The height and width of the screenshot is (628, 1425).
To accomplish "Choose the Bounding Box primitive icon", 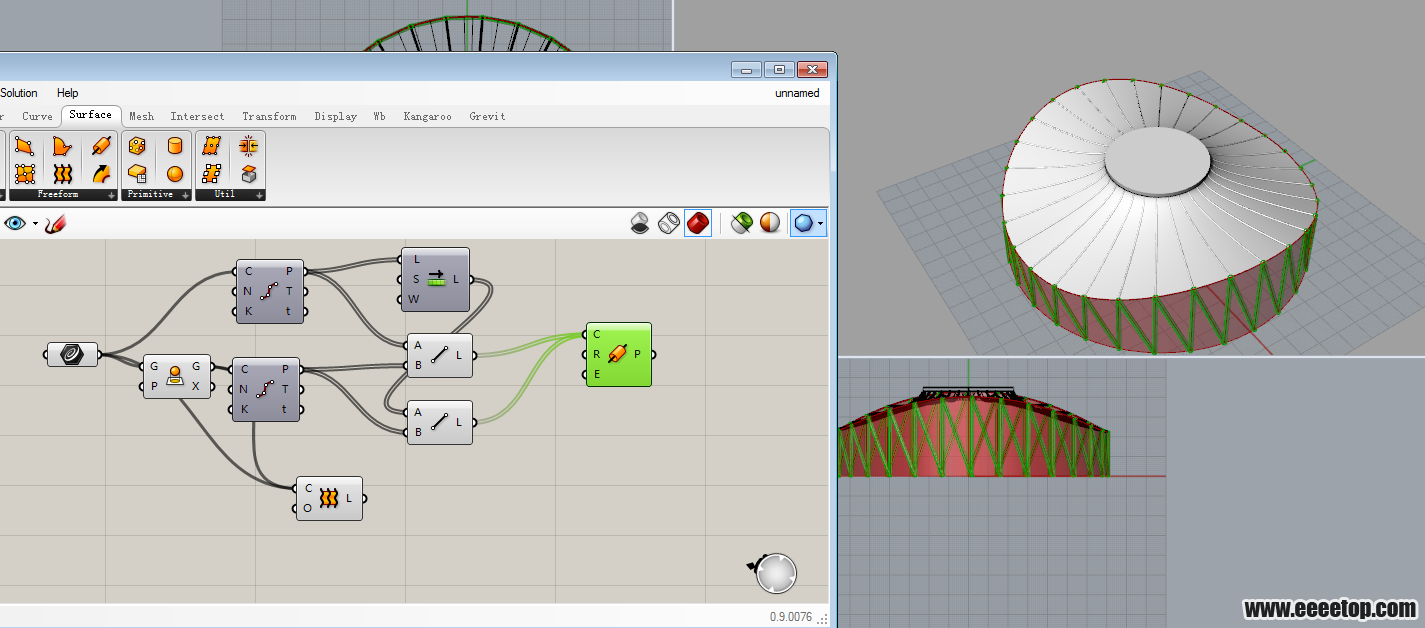I will [138, 147].
